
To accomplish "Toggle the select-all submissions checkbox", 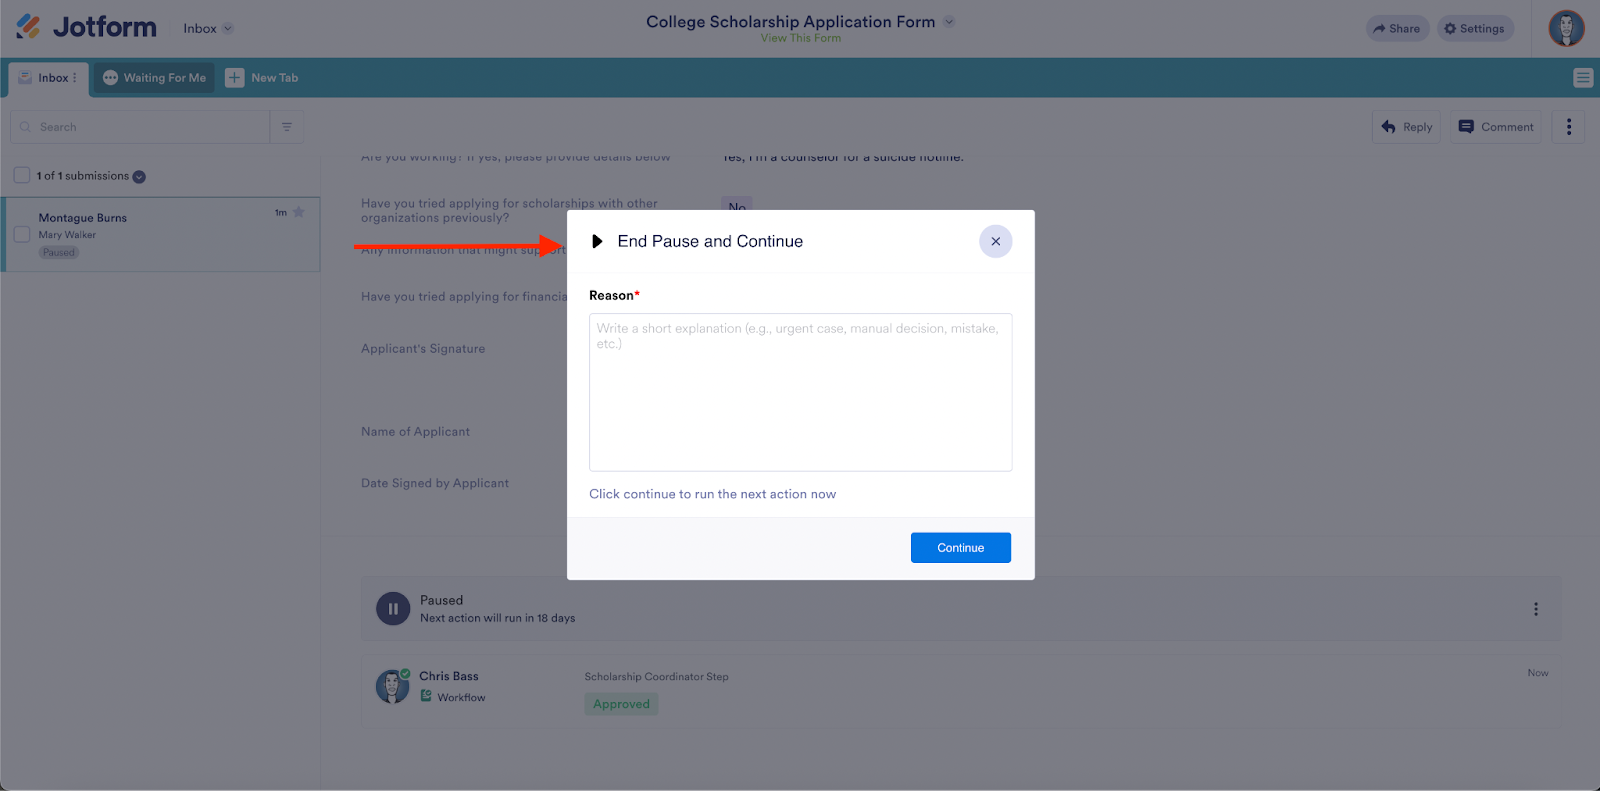I will click(x=21, y=174).
